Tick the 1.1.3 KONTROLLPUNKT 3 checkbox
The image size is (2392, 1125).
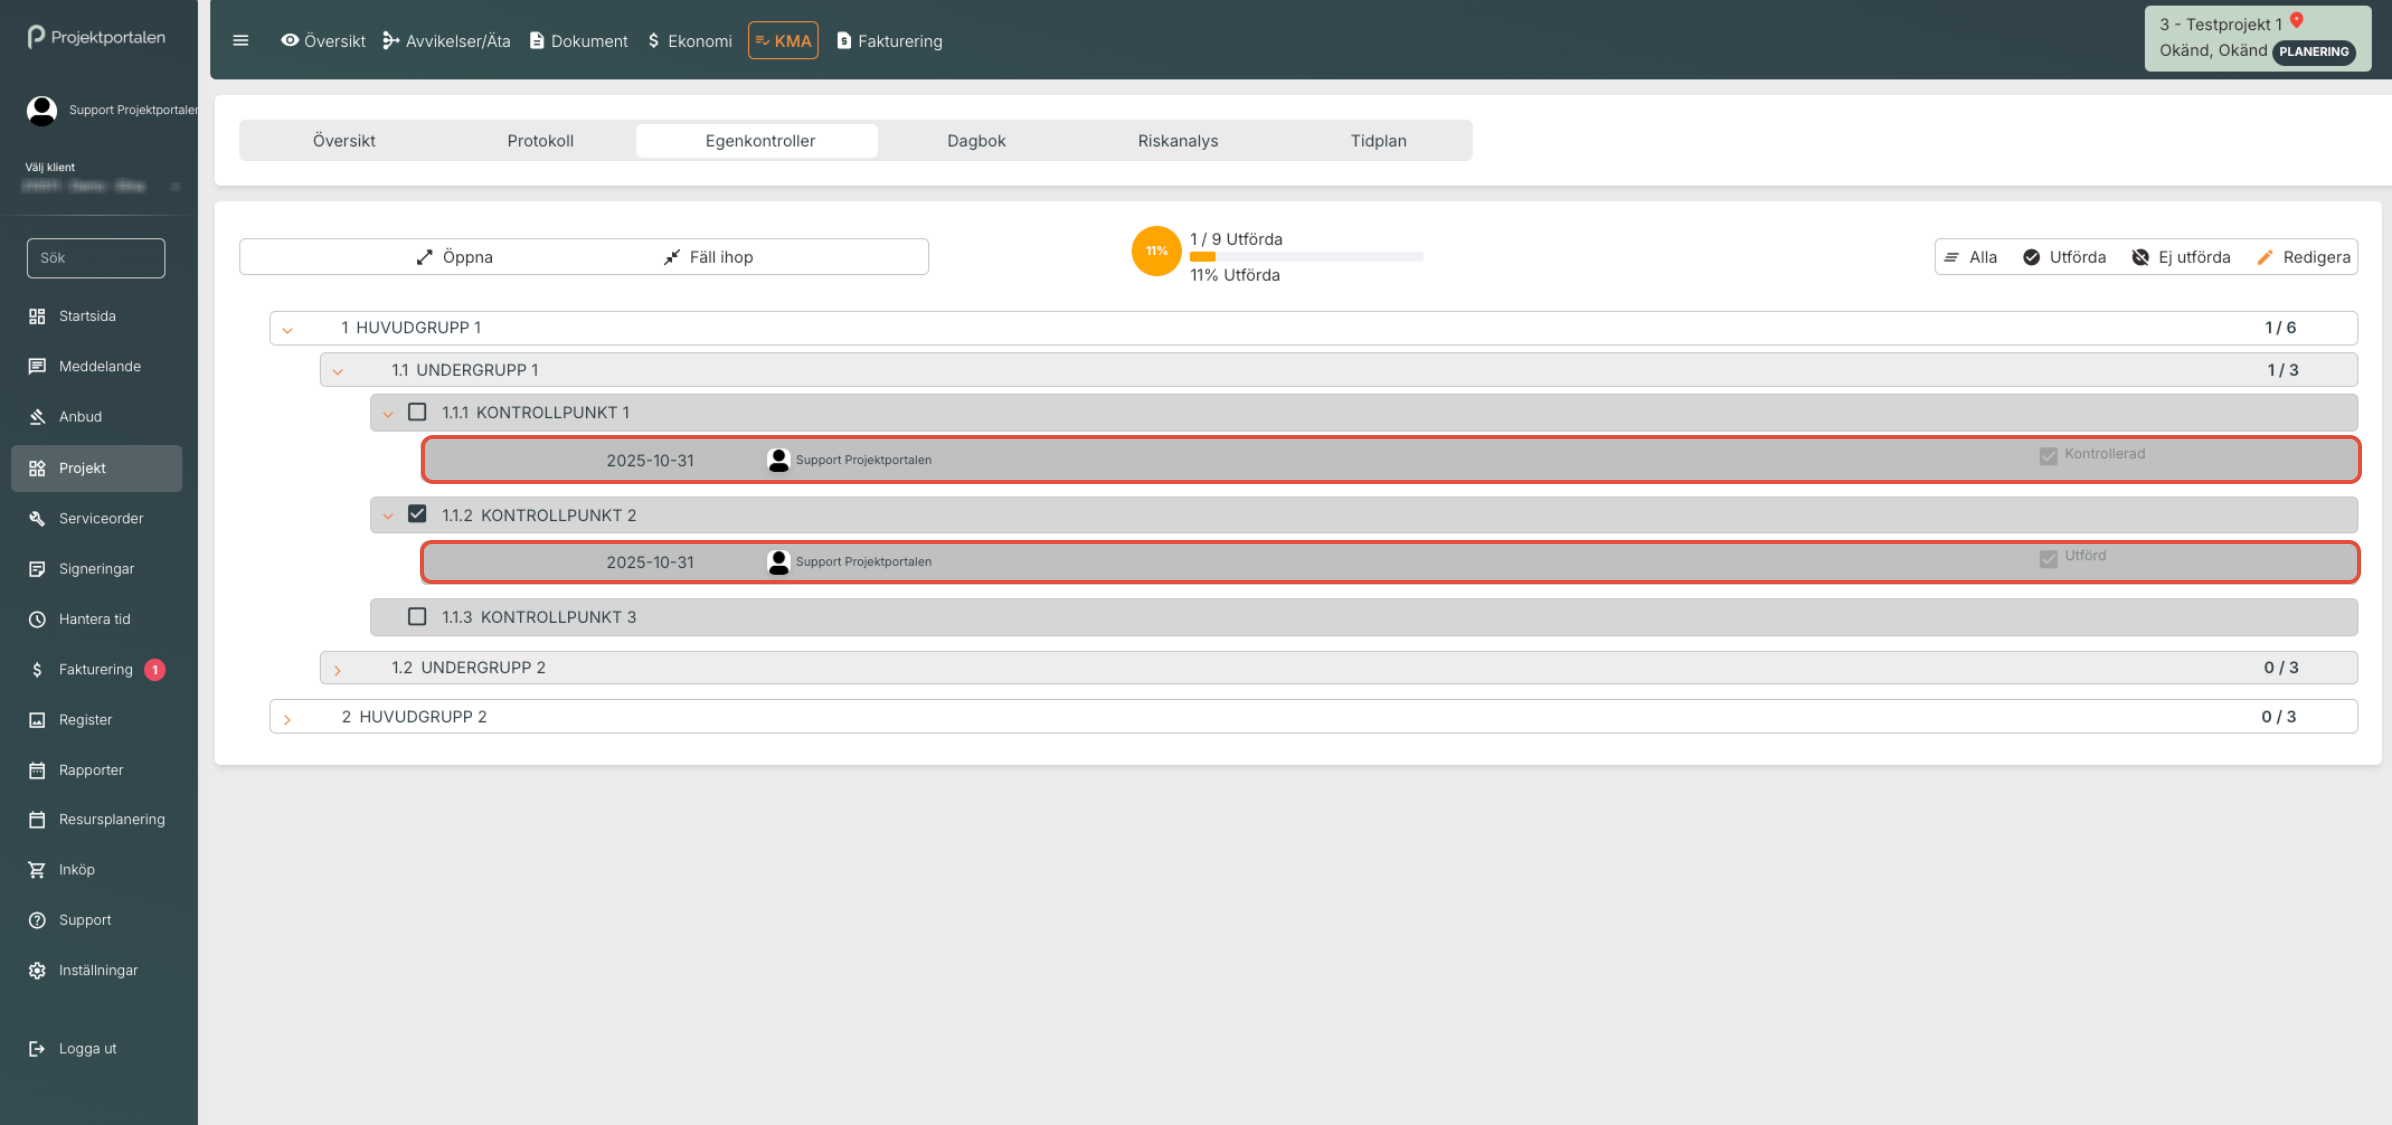tap(417, 617)
